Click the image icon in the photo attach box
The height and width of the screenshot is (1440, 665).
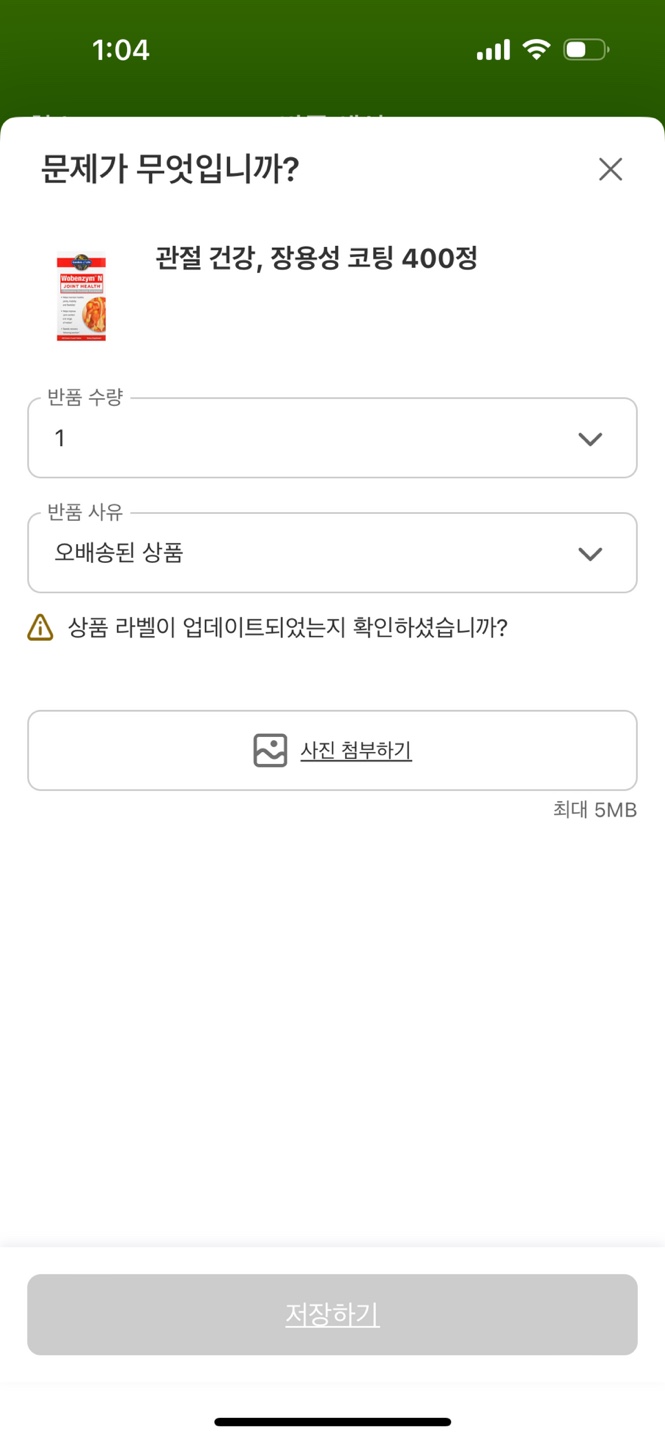click(x=270, y=750)
